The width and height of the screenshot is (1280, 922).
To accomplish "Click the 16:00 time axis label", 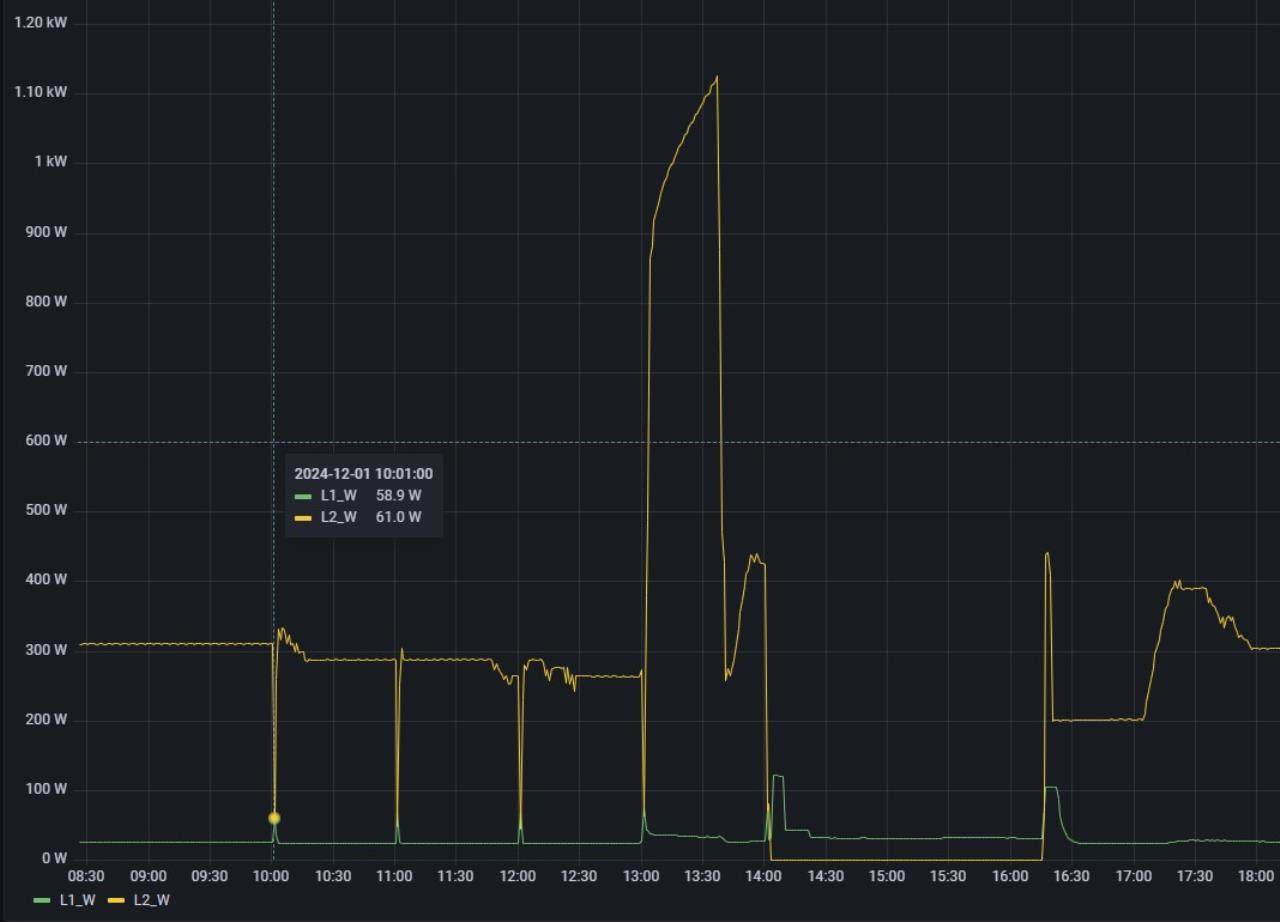I will [1010, 876].
